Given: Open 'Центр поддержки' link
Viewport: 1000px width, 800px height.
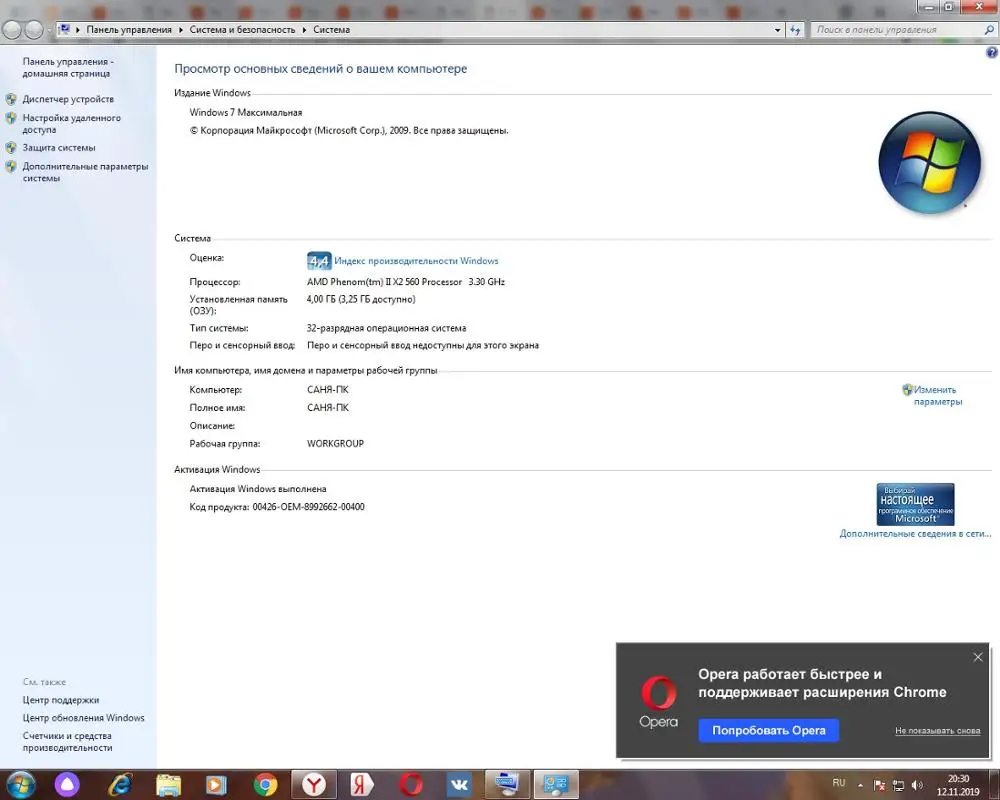Looking at the screenshot, I should point(61,700).
